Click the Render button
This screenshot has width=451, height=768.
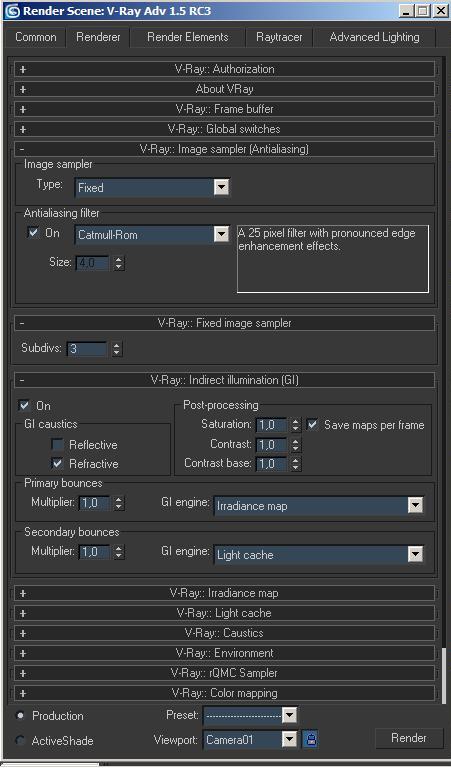[x=409, y=738]
